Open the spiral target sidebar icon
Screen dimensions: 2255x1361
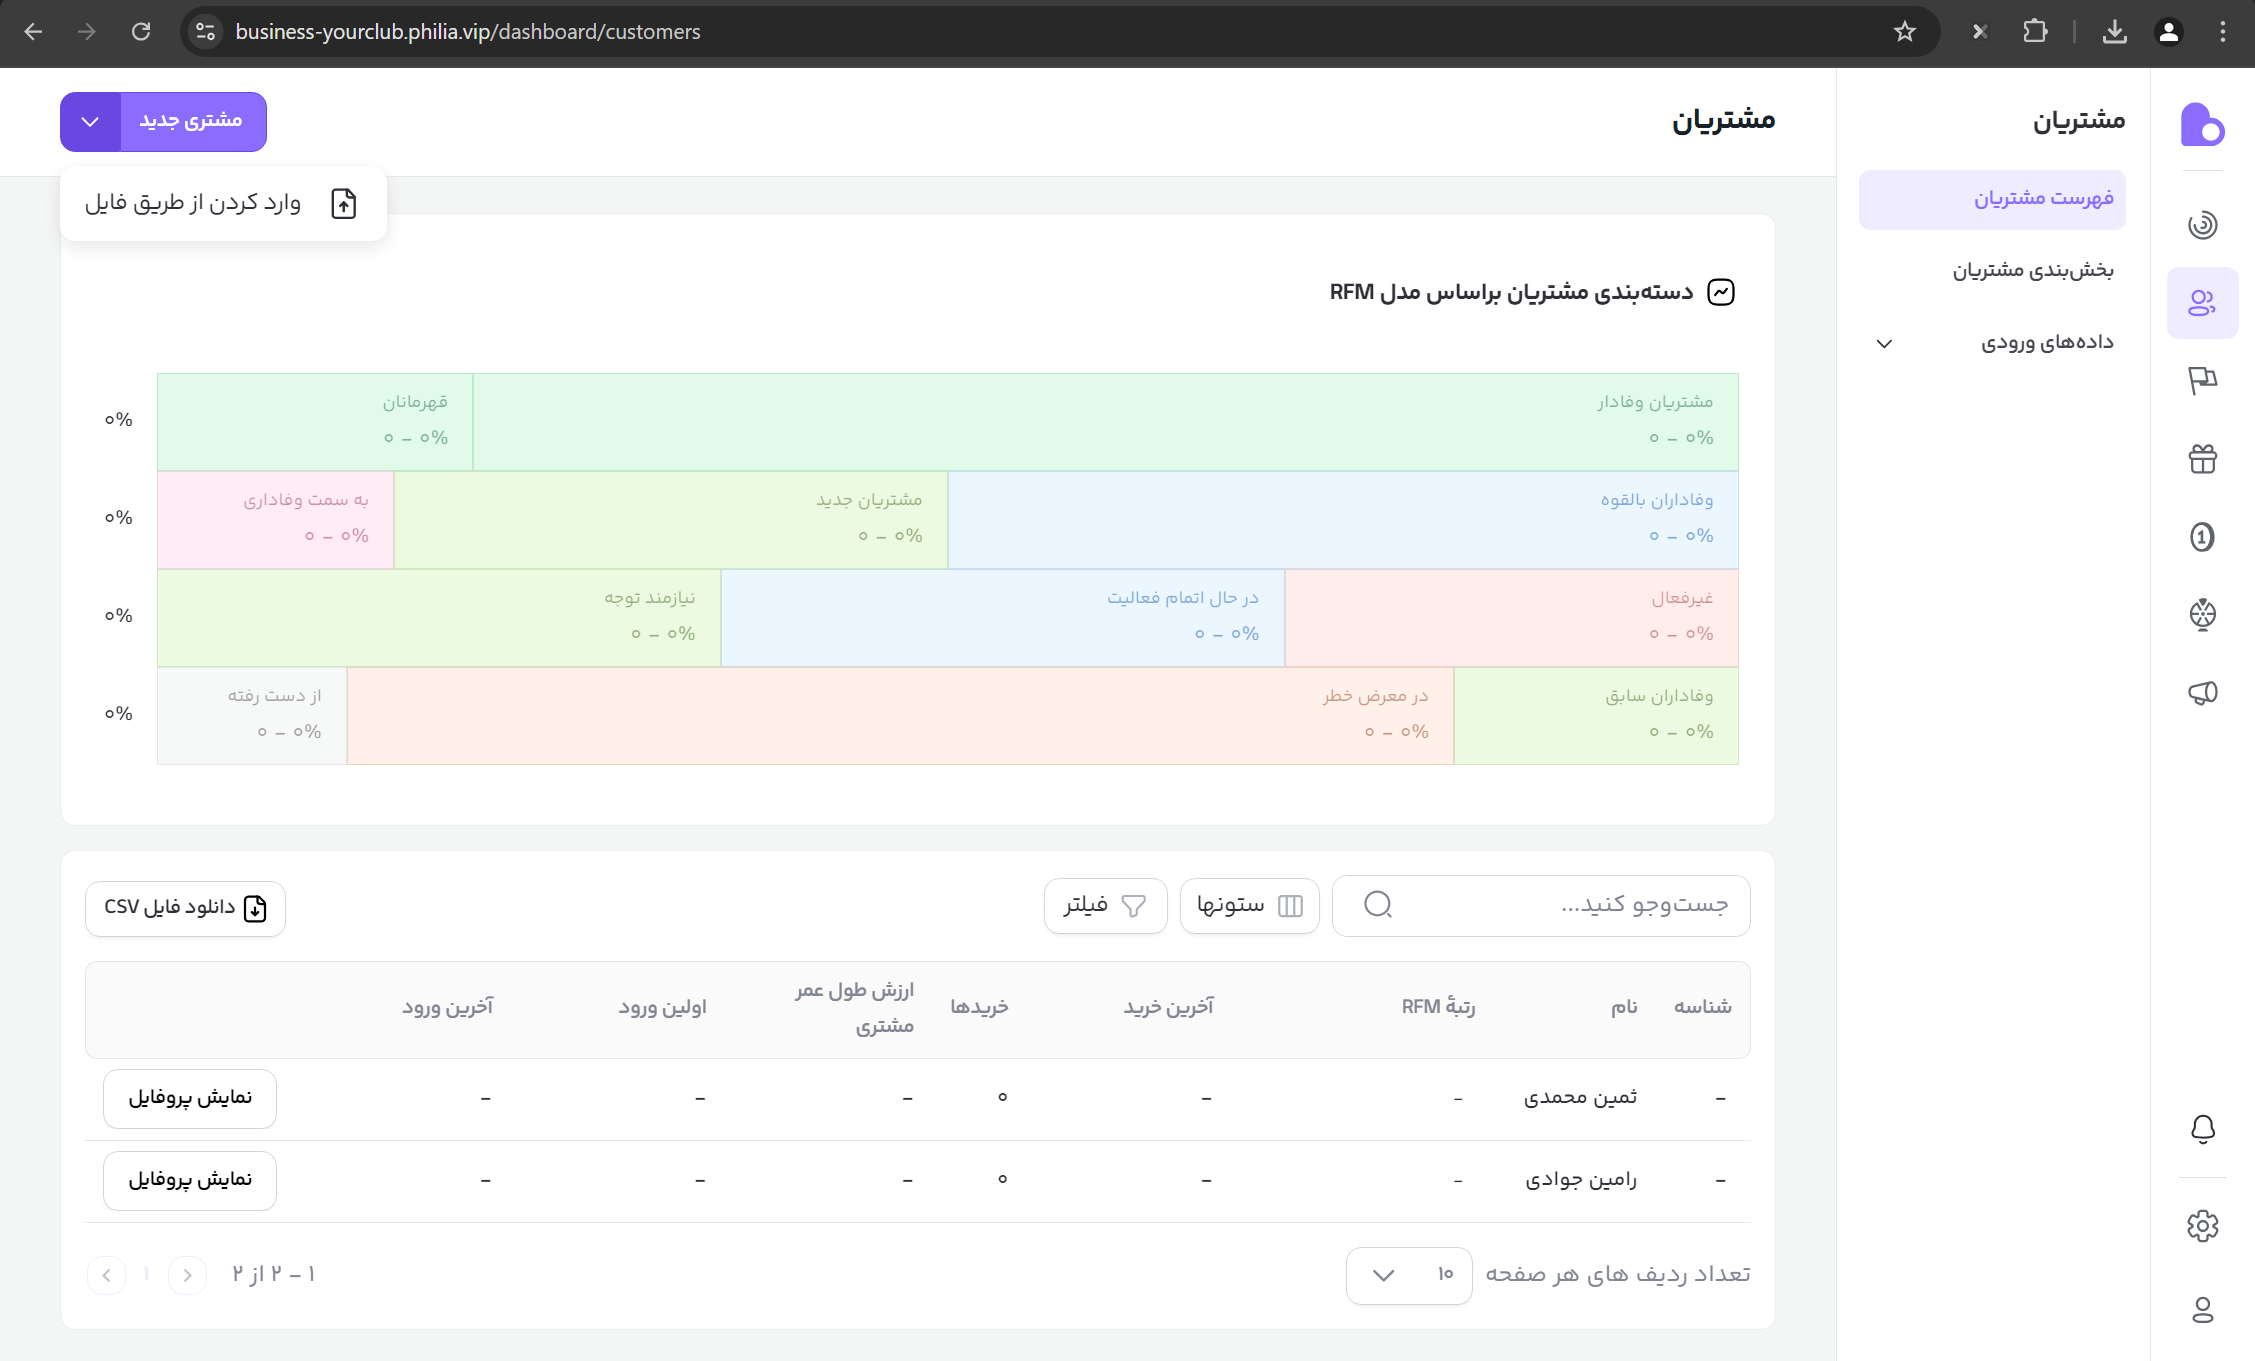tap(2202, 225)
